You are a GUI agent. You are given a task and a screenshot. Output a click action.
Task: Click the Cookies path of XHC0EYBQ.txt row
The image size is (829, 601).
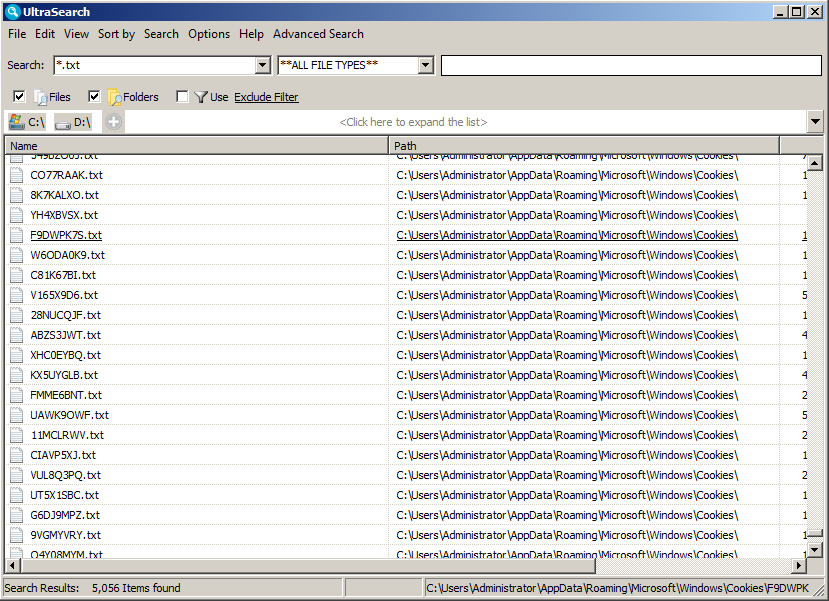point(567,355)
